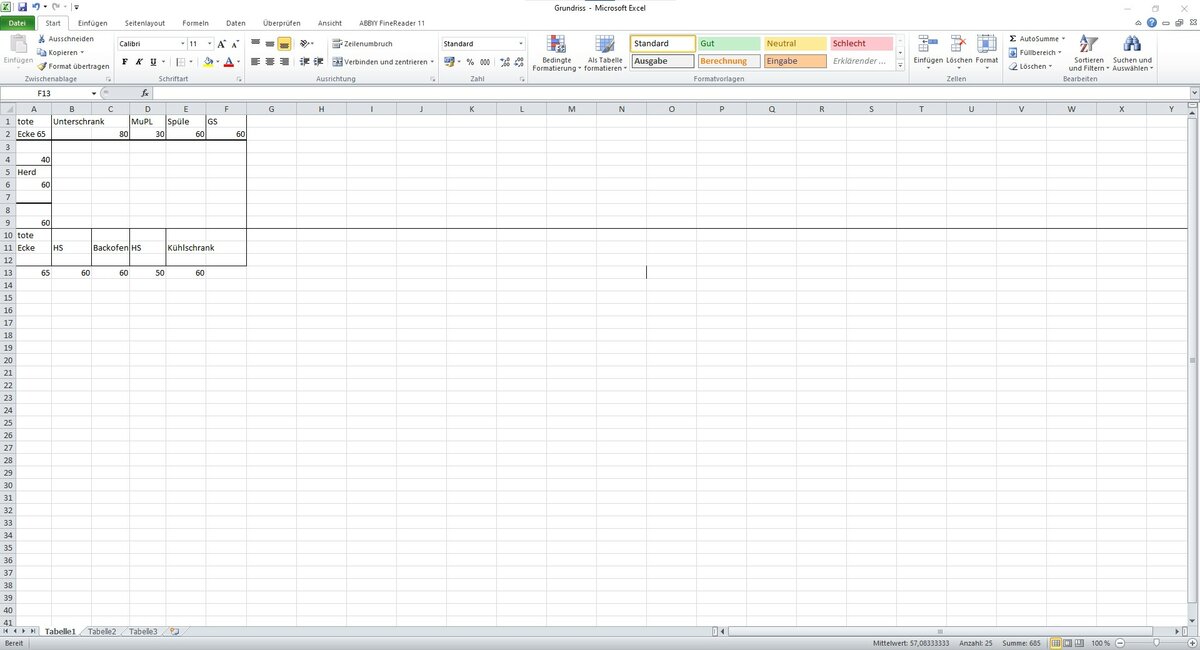Click the zoom slider handle
The width and height of the screenshot is (1200, 650).
point(1156,643)
